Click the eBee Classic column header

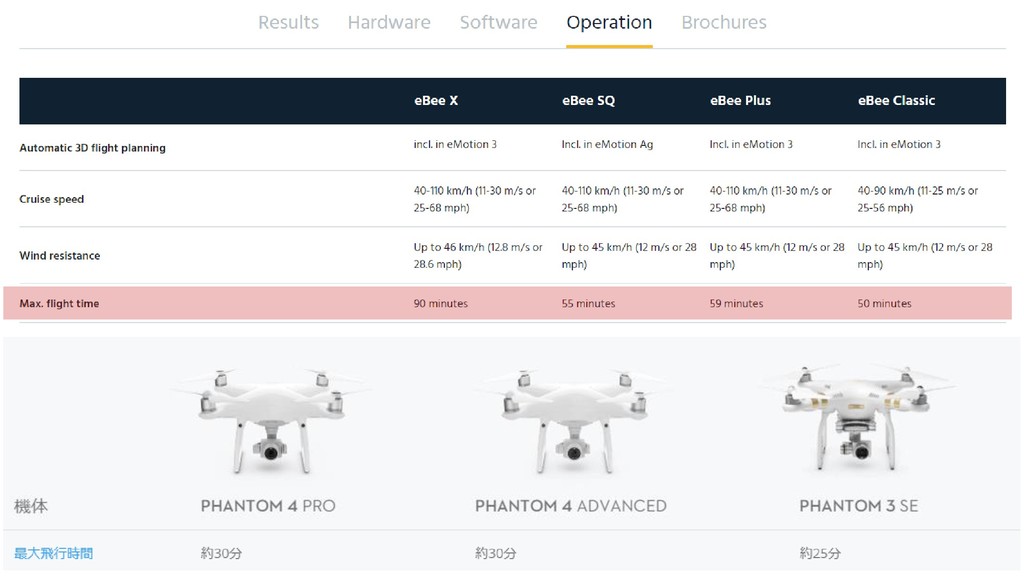[896, 101]
